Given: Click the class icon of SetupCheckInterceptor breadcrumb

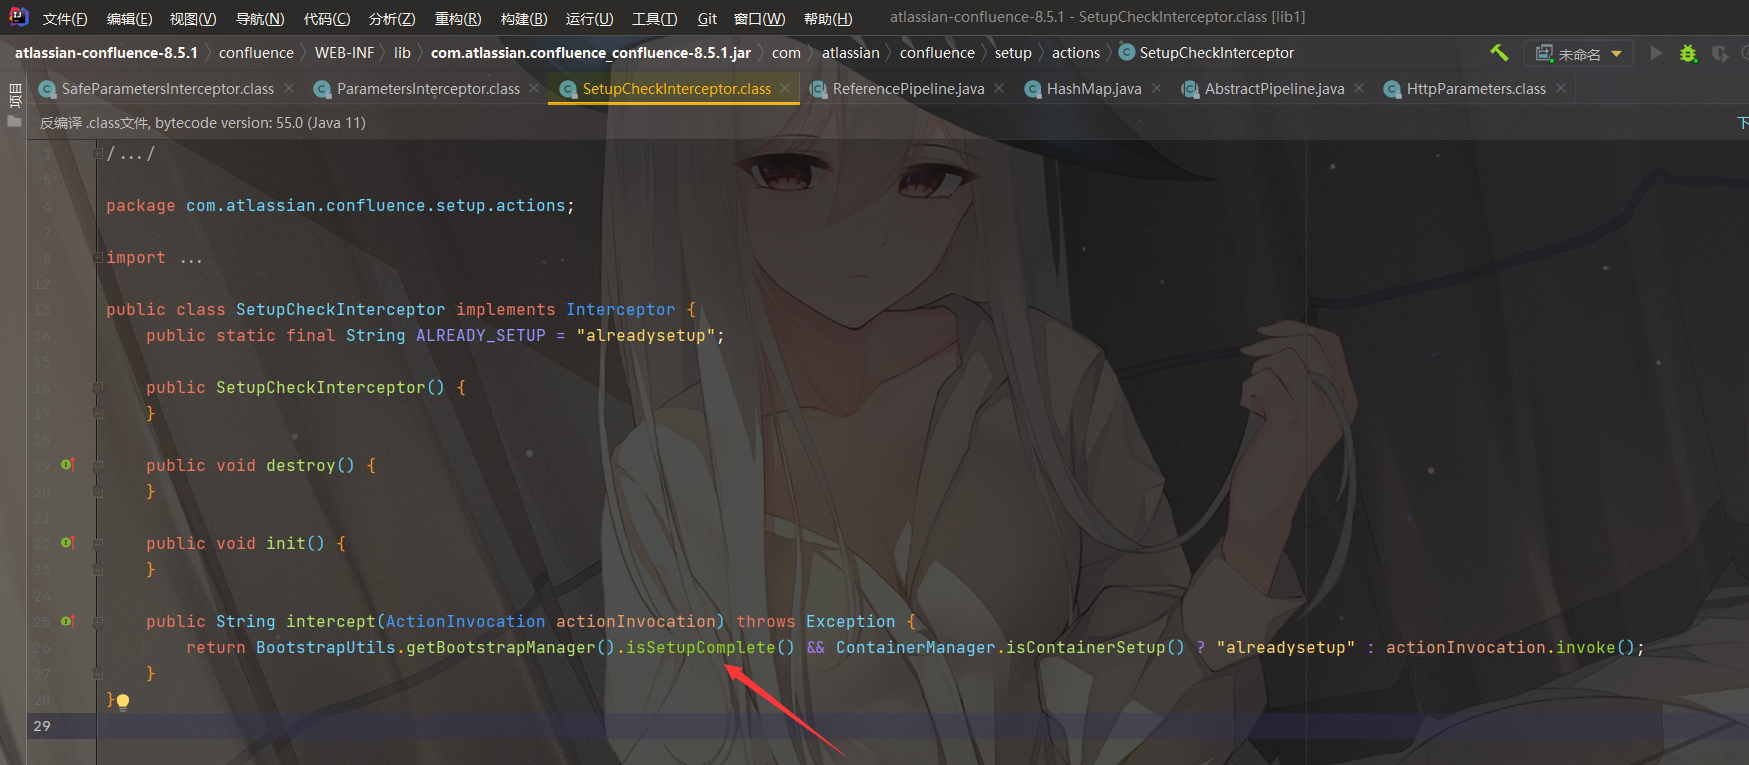Looking at the screenshot, I should (1127, 52).
